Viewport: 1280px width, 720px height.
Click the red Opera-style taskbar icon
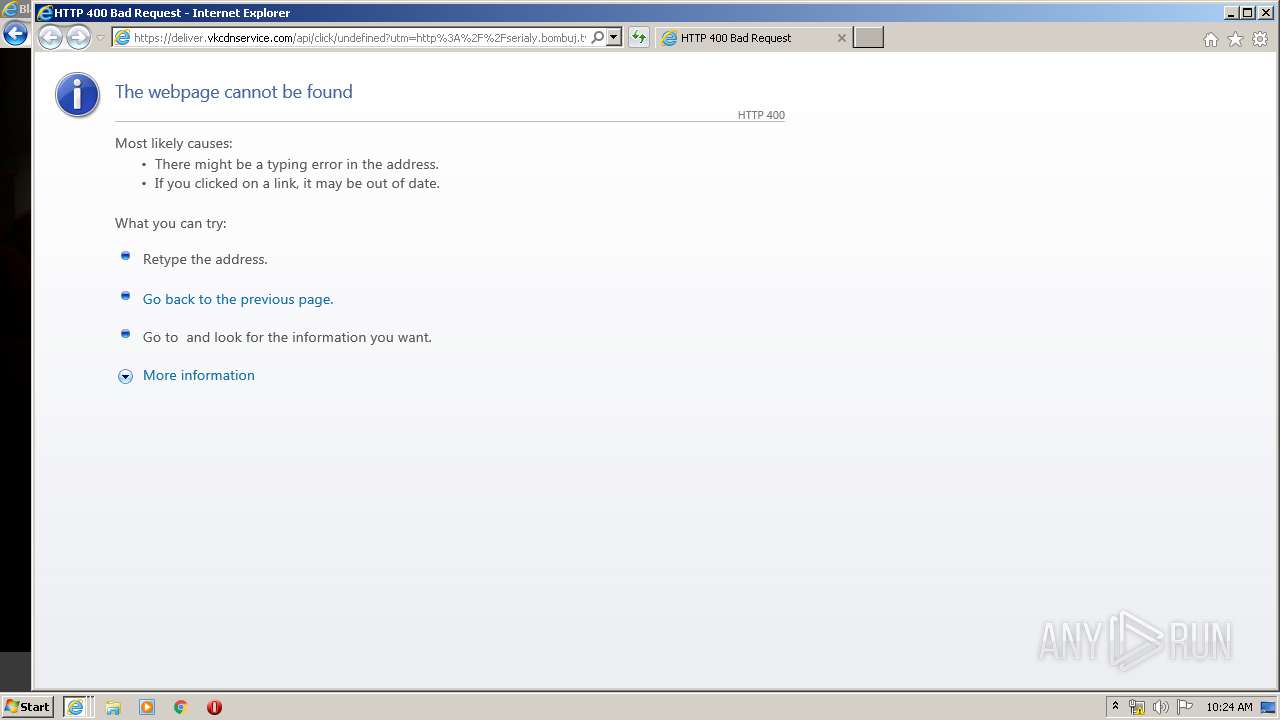coord(214,707)
